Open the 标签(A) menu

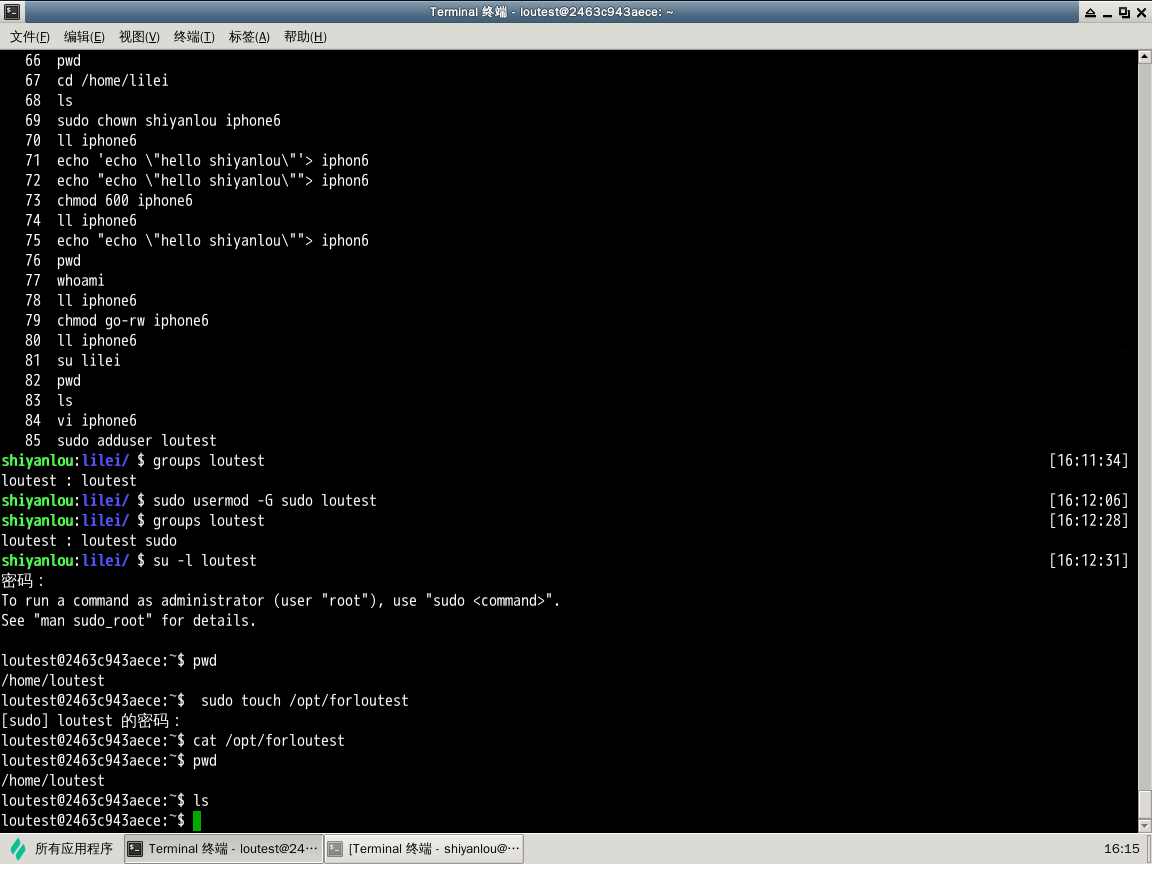pyautogui.click(x=249, y=37)
